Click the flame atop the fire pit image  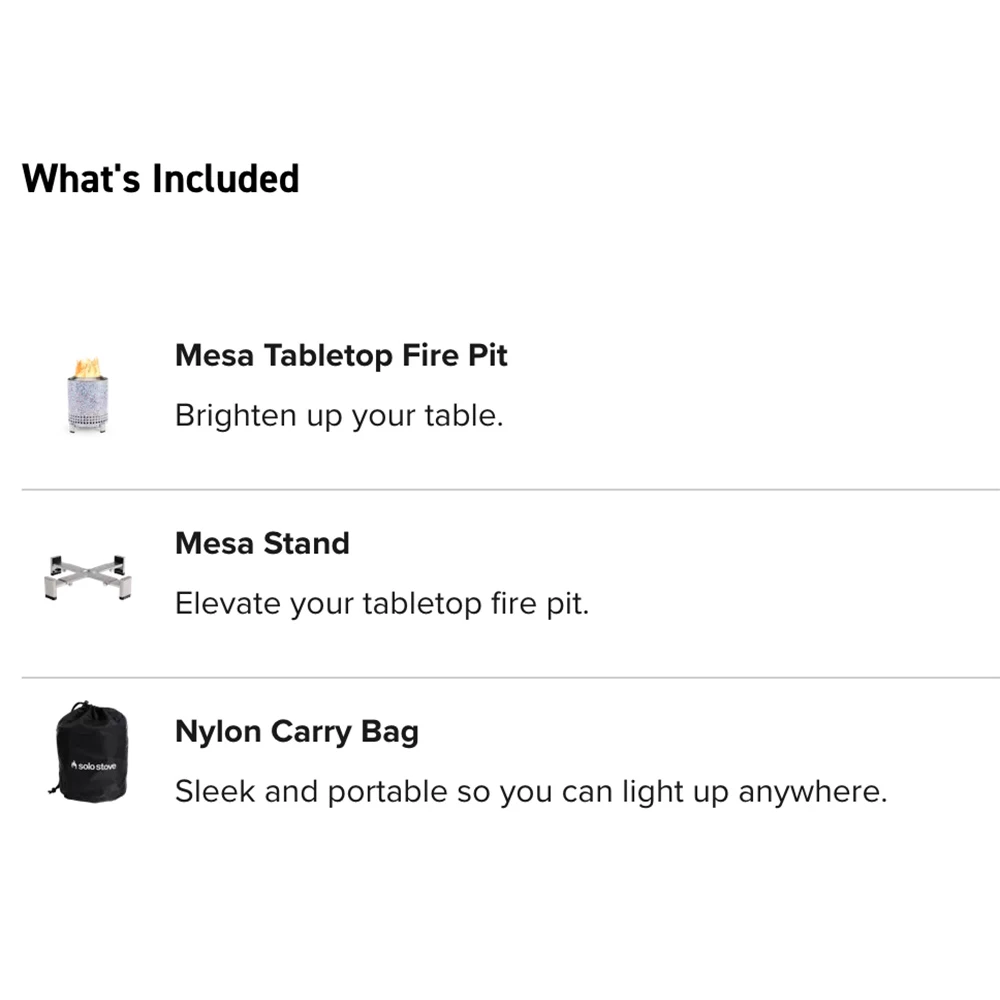click(89, 367)
